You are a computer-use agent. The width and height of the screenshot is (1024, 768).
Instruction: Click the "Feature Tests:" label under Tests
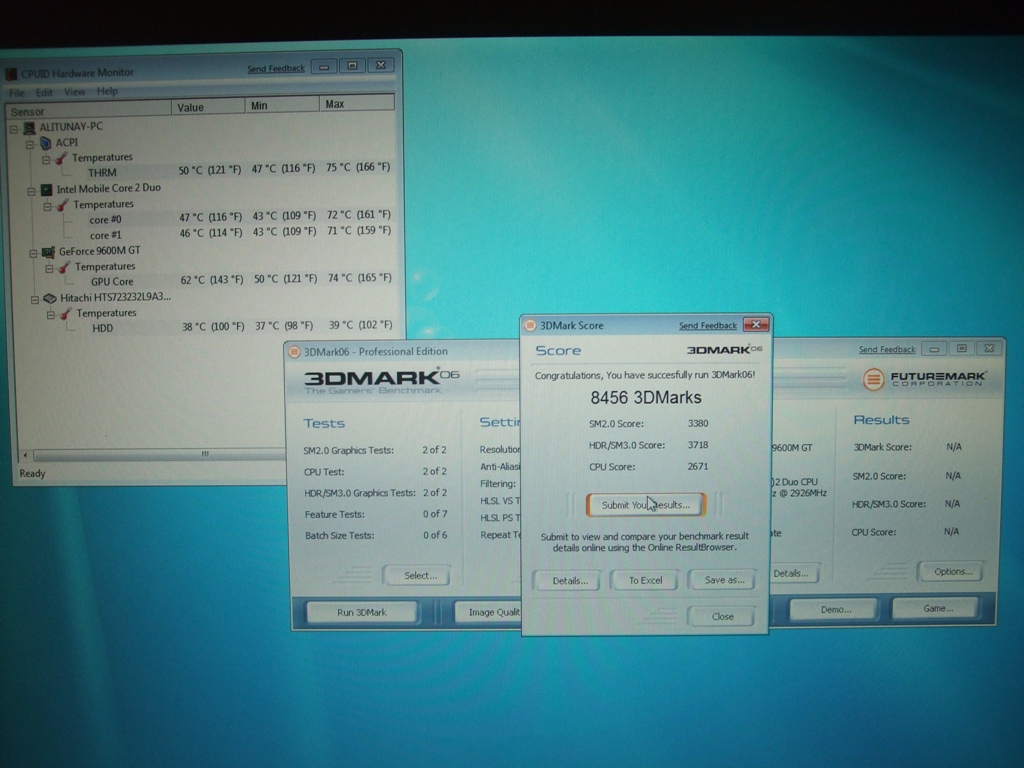(334, 515)
